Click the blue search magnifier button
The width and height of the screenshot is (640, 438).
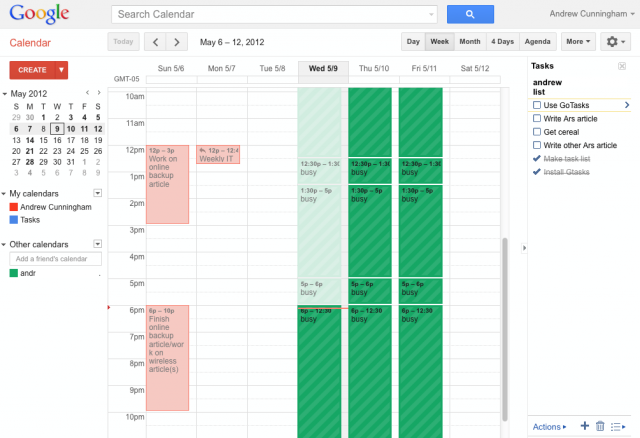pos(470,14)
